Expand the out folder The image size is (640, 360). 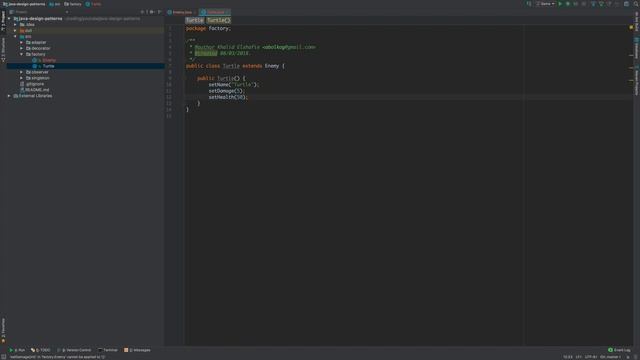(16, 31)
